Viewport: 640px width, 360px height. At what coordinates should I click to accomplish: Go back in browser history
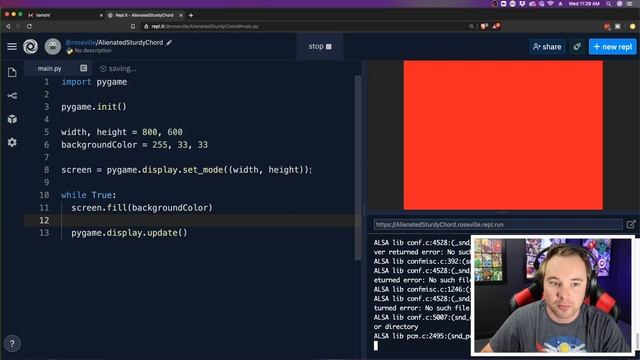pyautogui.click(x=8, y=26)
